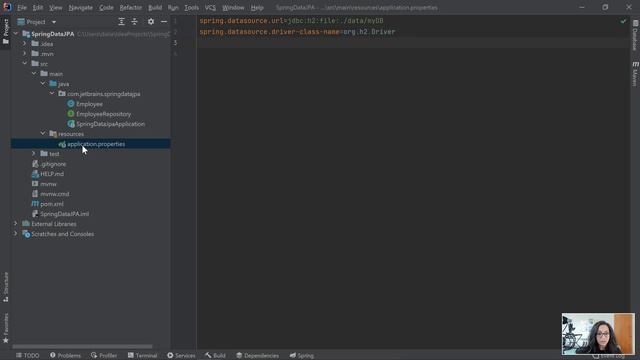Open the Structure tool window tab
Viewport: 640px width, 360px height.
tap(6, 287)
